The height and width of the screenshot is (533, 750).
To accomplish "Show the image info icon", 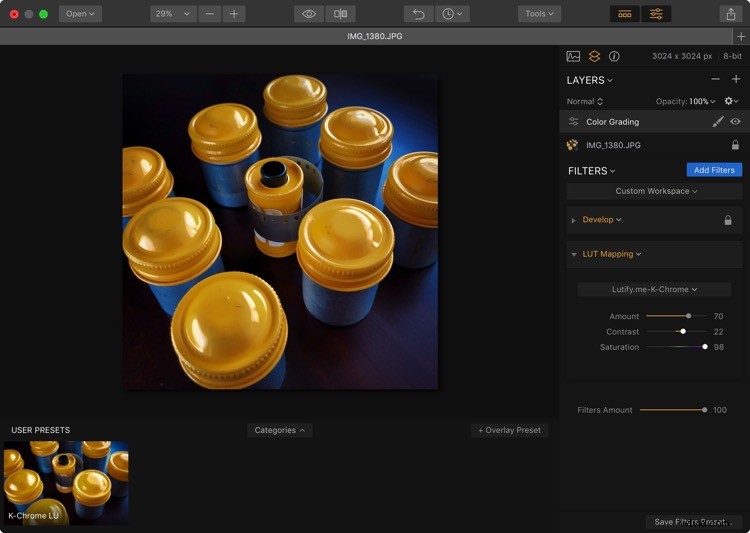I will click(x=614, y=56).
